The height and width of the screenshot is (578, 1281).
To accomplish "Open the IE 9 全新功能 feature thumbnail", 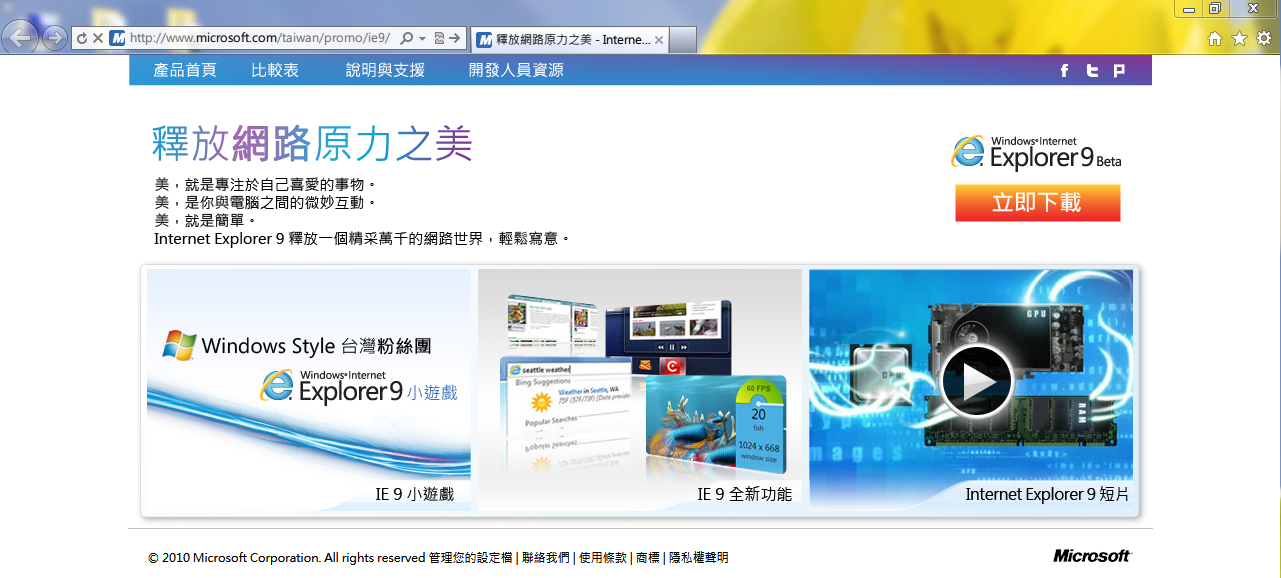I will [x=639, y=389].
